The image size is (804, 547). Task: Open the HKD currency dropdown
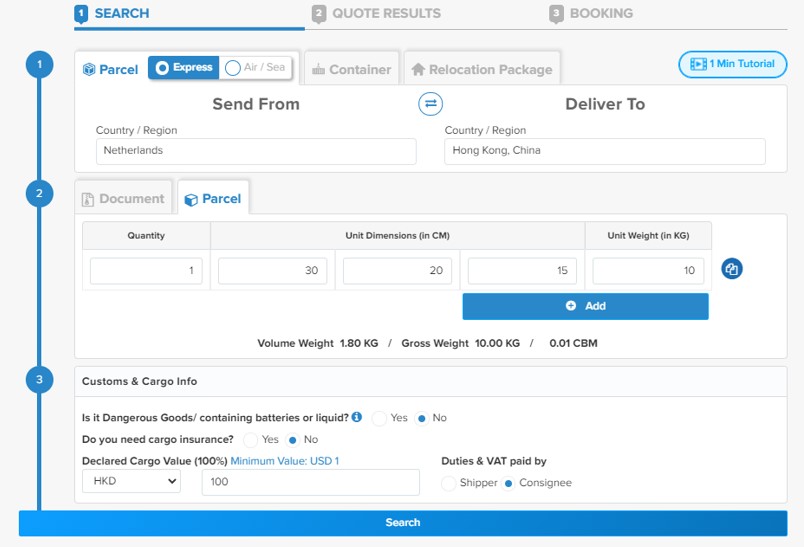coord(131,481)
